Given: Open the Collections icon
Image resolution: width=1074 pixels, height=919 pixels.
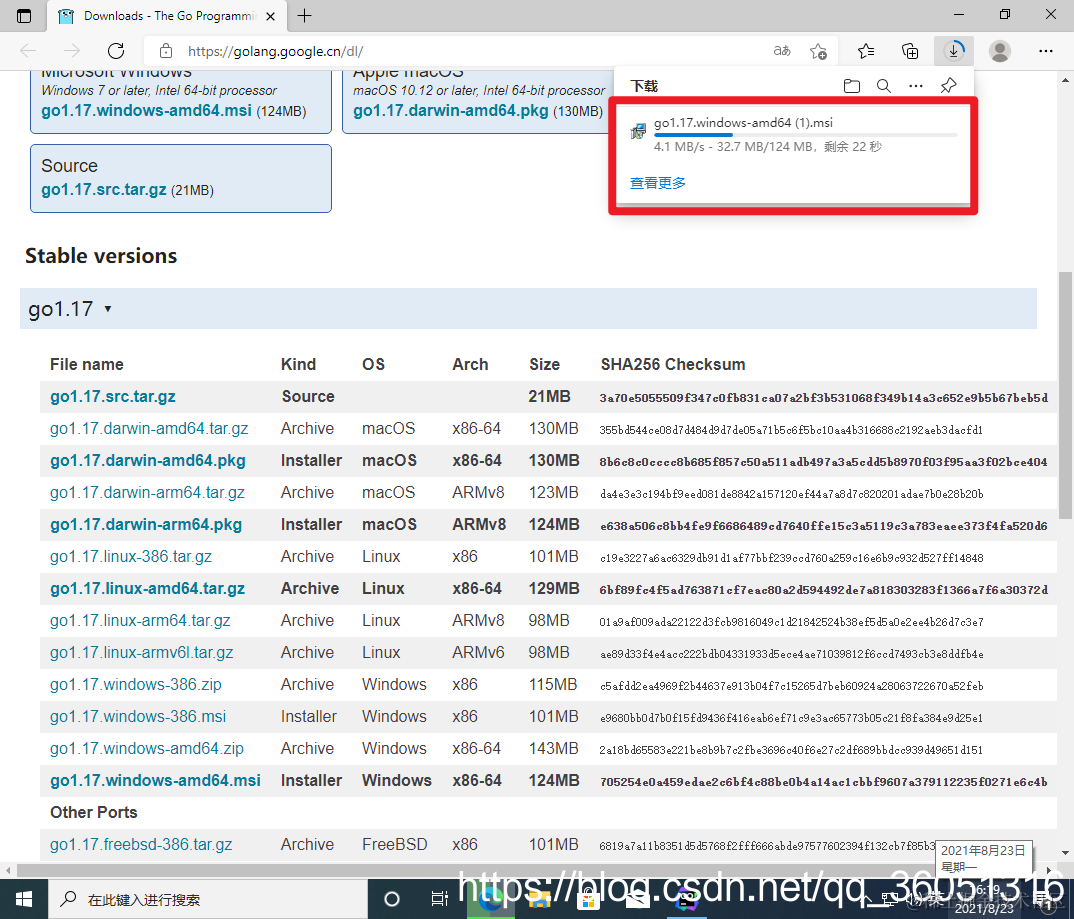Looking at the screenshot, I should pos(910,51).
